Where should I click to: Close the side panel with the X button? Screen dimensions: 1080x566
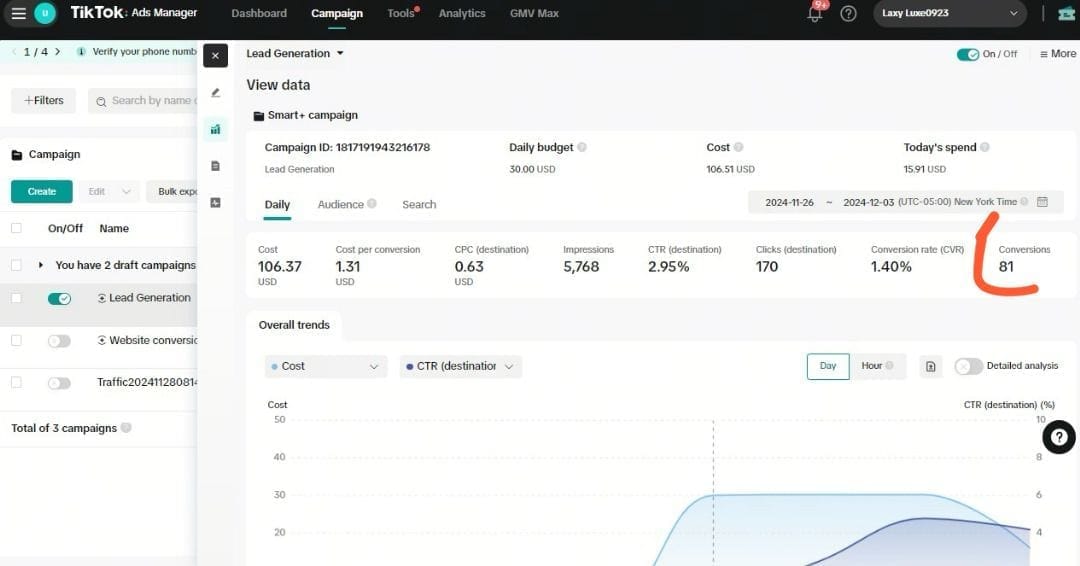coord(216,56)
